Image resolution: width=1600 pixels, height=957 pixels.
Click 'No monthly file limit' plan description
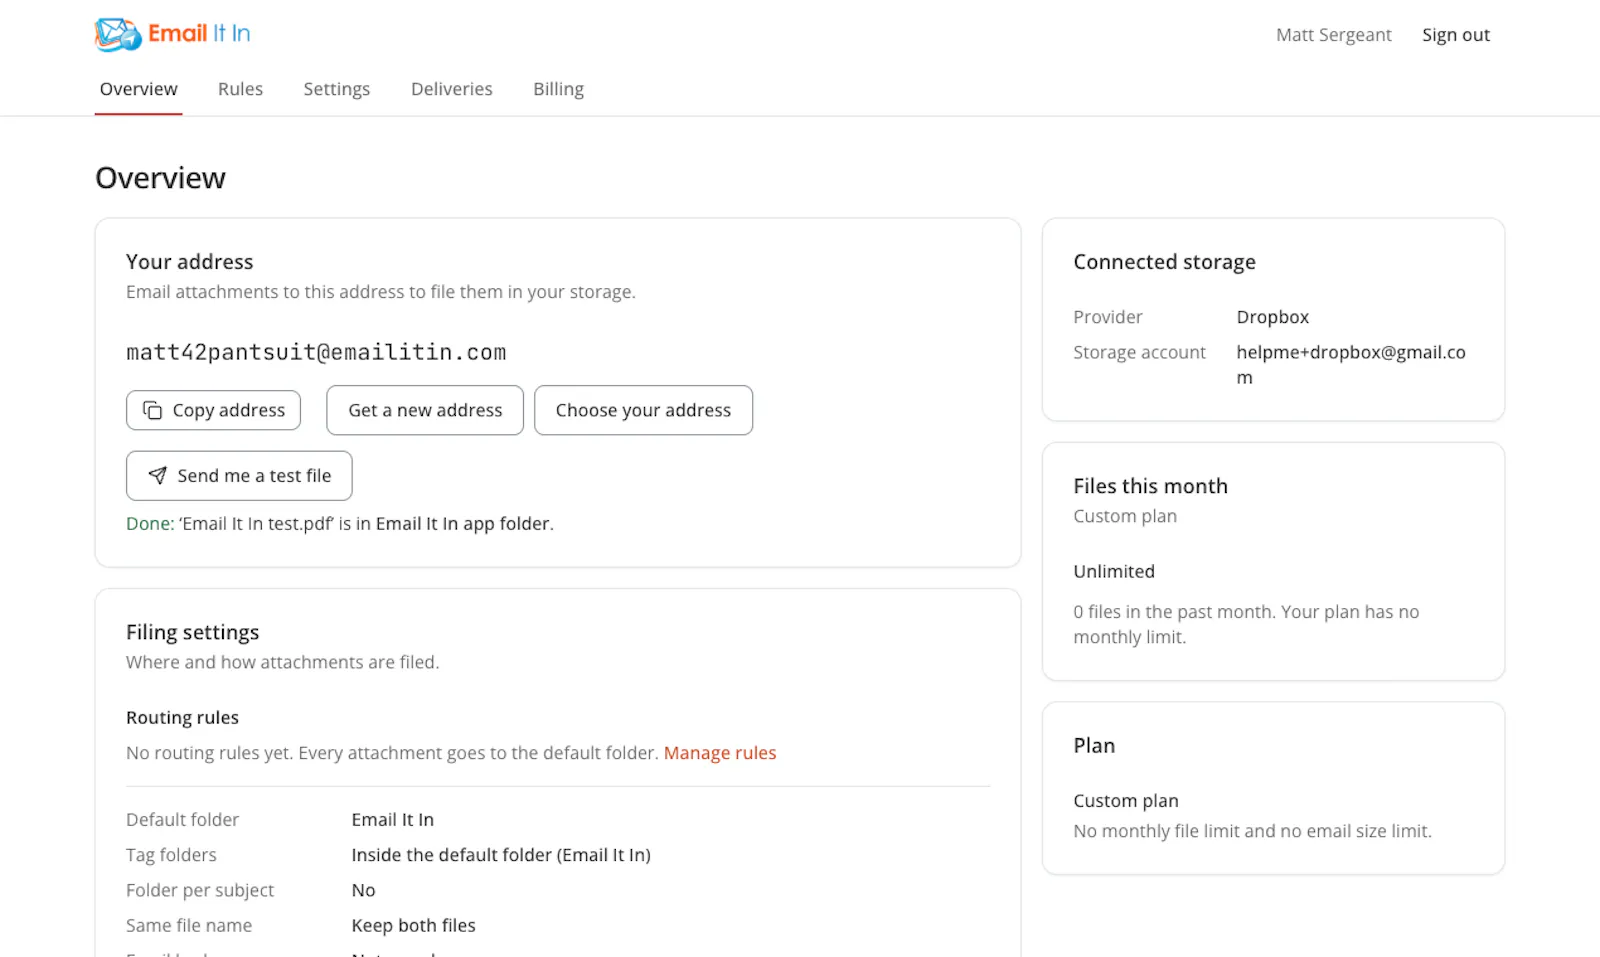[x=1252, y=831]
